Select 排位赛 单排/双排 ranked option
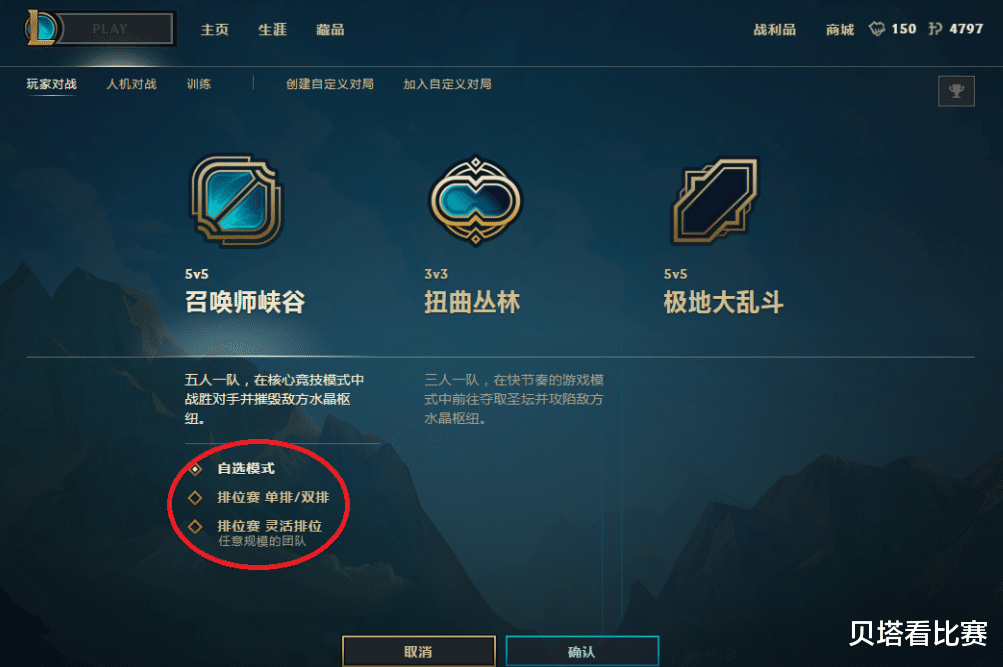1003x667 pixels. coord(195,498)
